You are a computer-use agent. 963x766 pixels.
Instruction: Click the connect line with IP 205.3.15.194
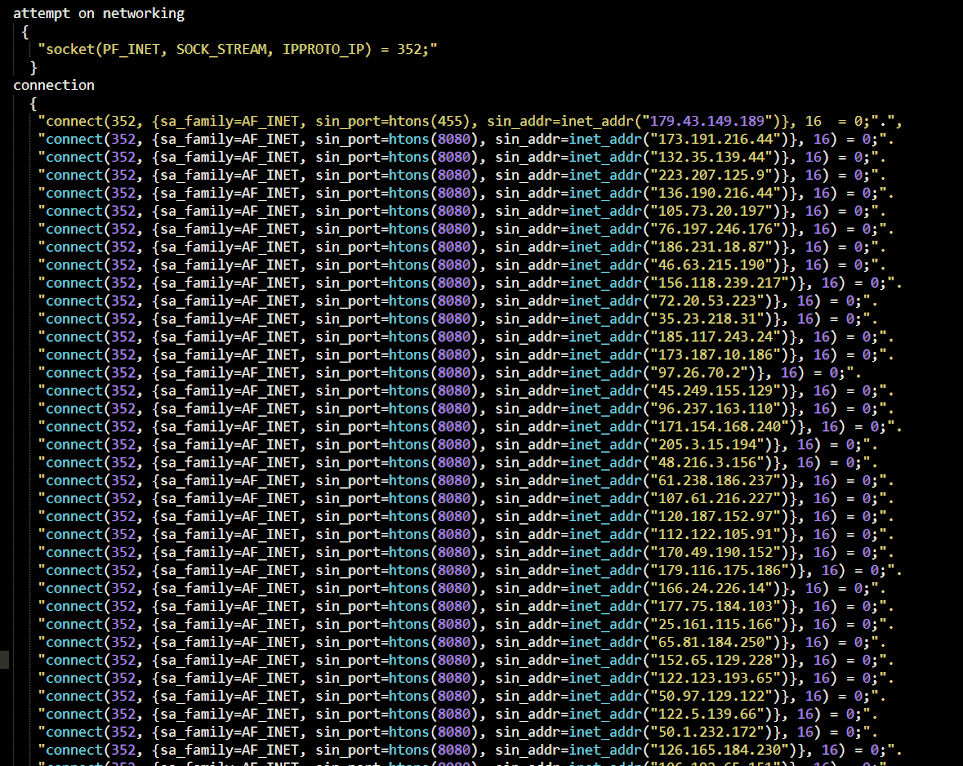tap(458, 445)
